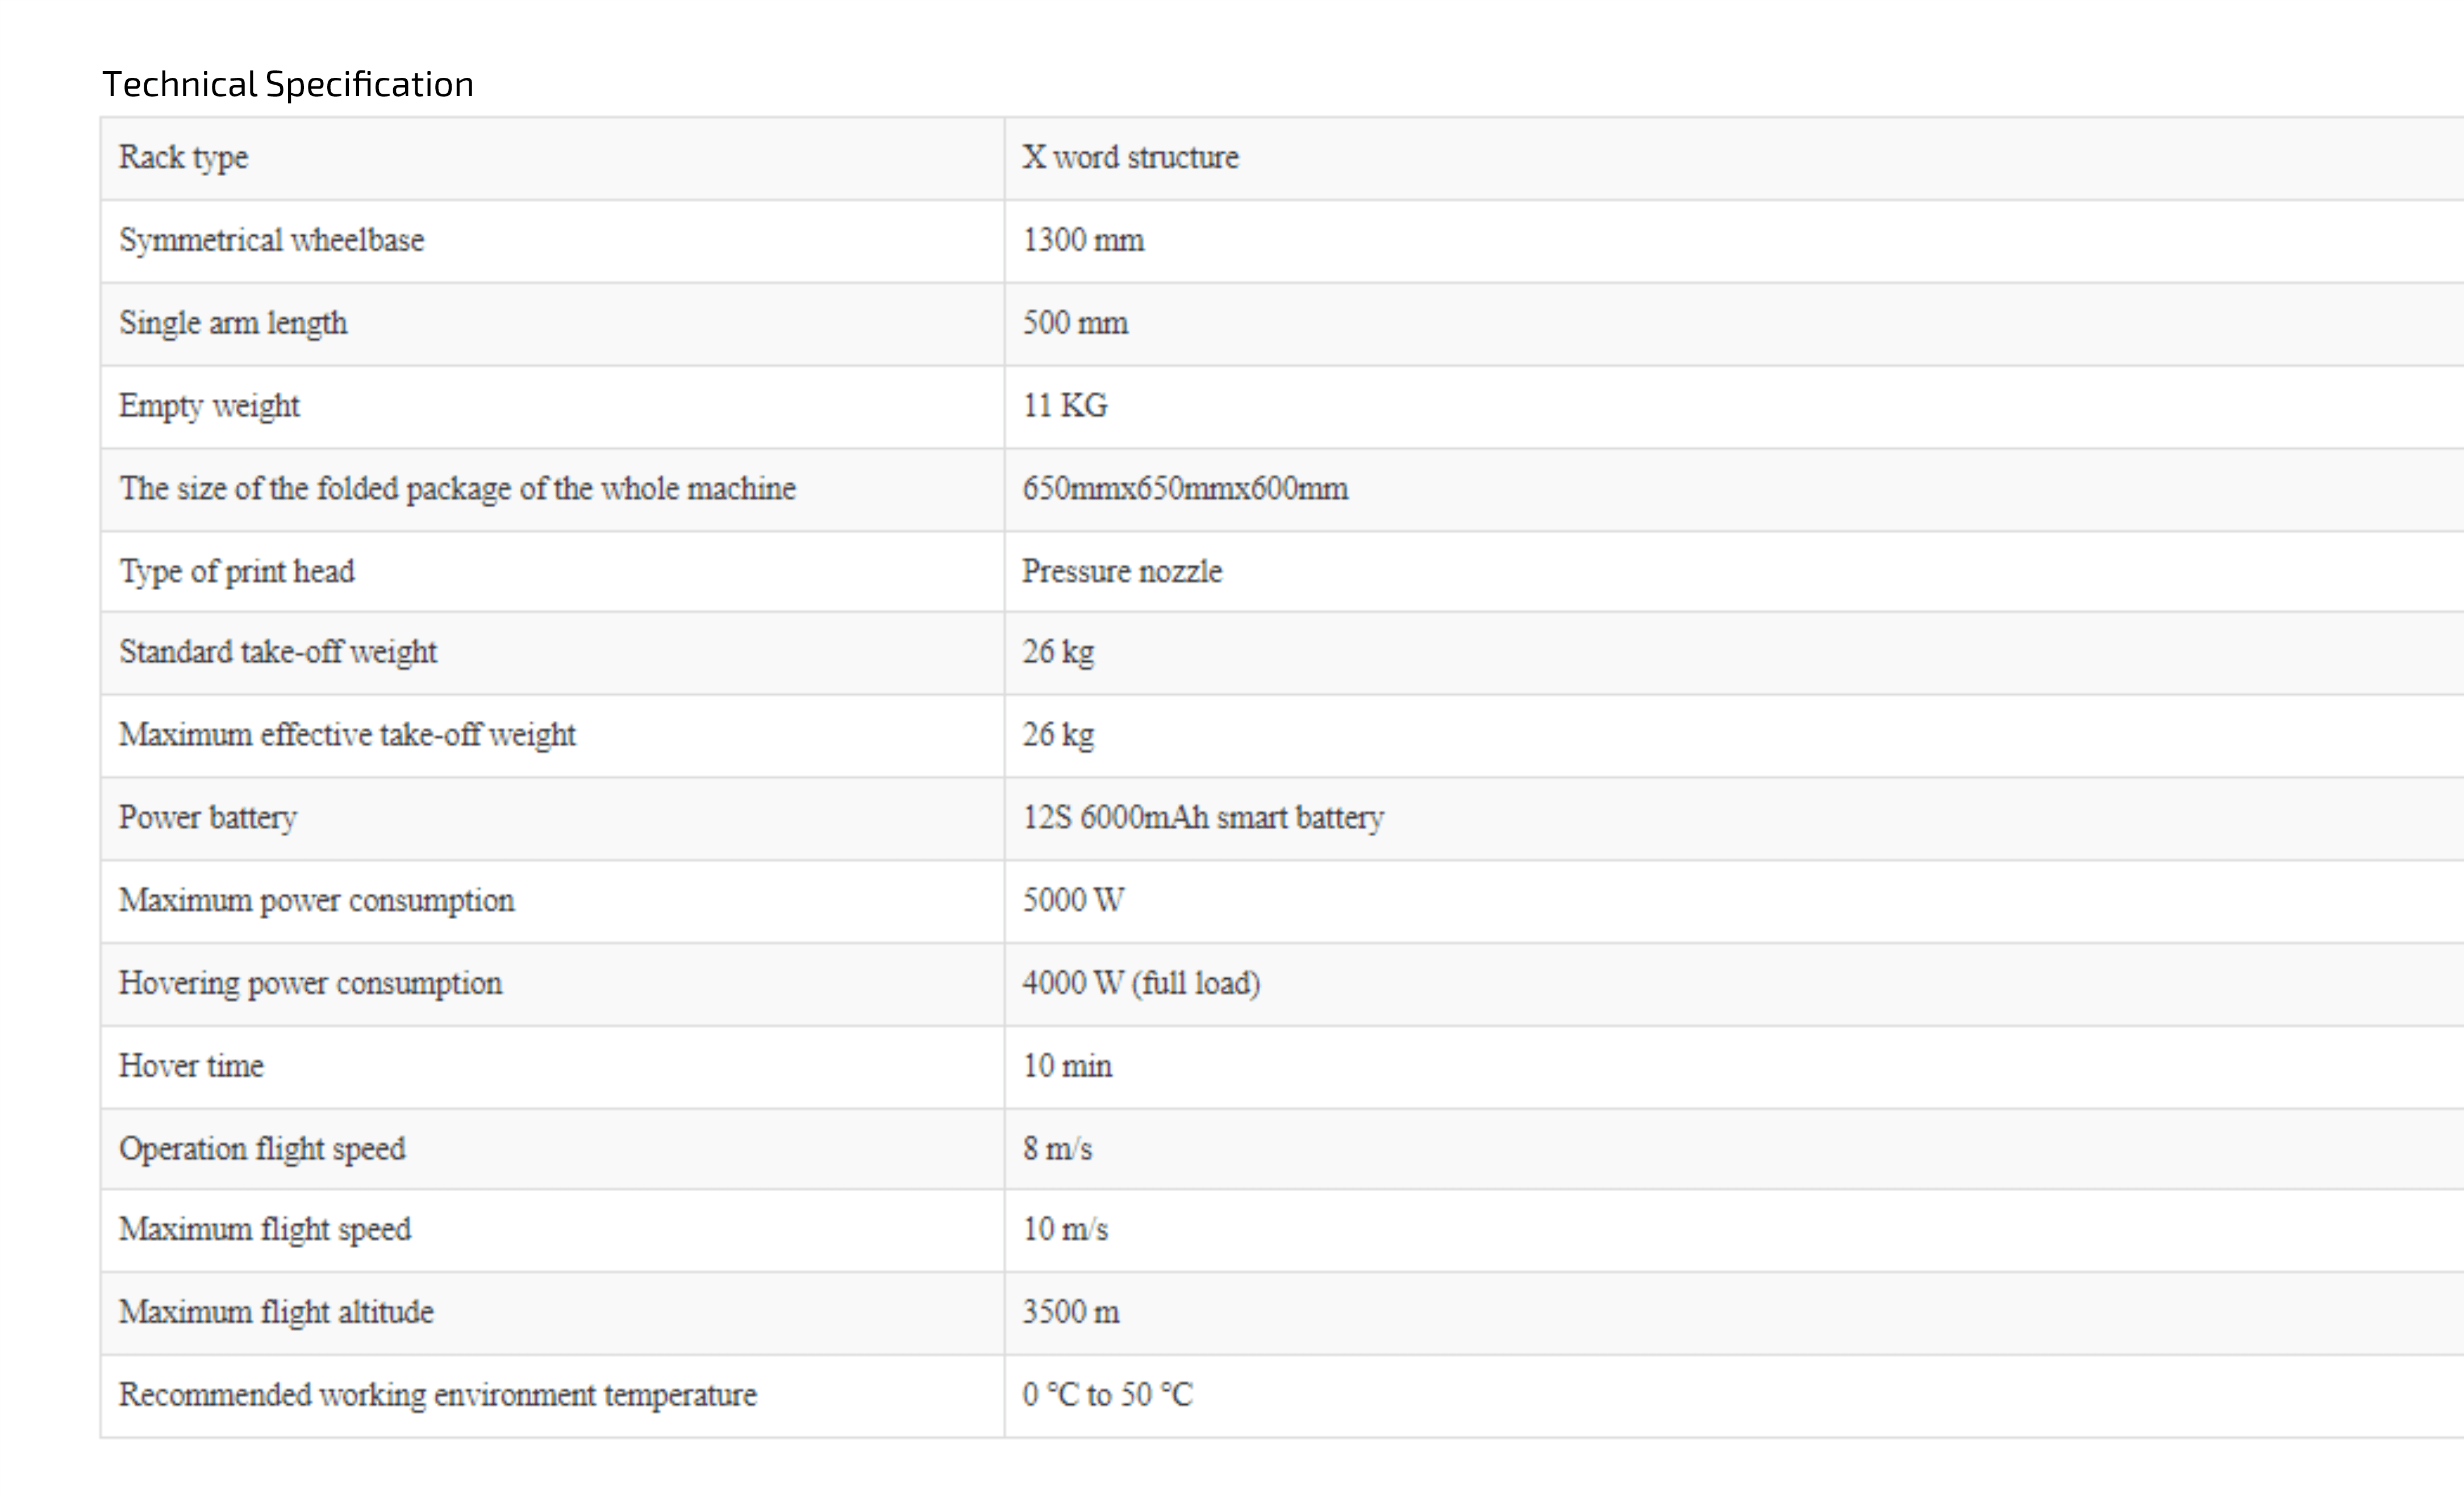
Task: Select the 0 °C to 50 °C temperature value
Action: pyautogui.click(x=1108, y=1394)
